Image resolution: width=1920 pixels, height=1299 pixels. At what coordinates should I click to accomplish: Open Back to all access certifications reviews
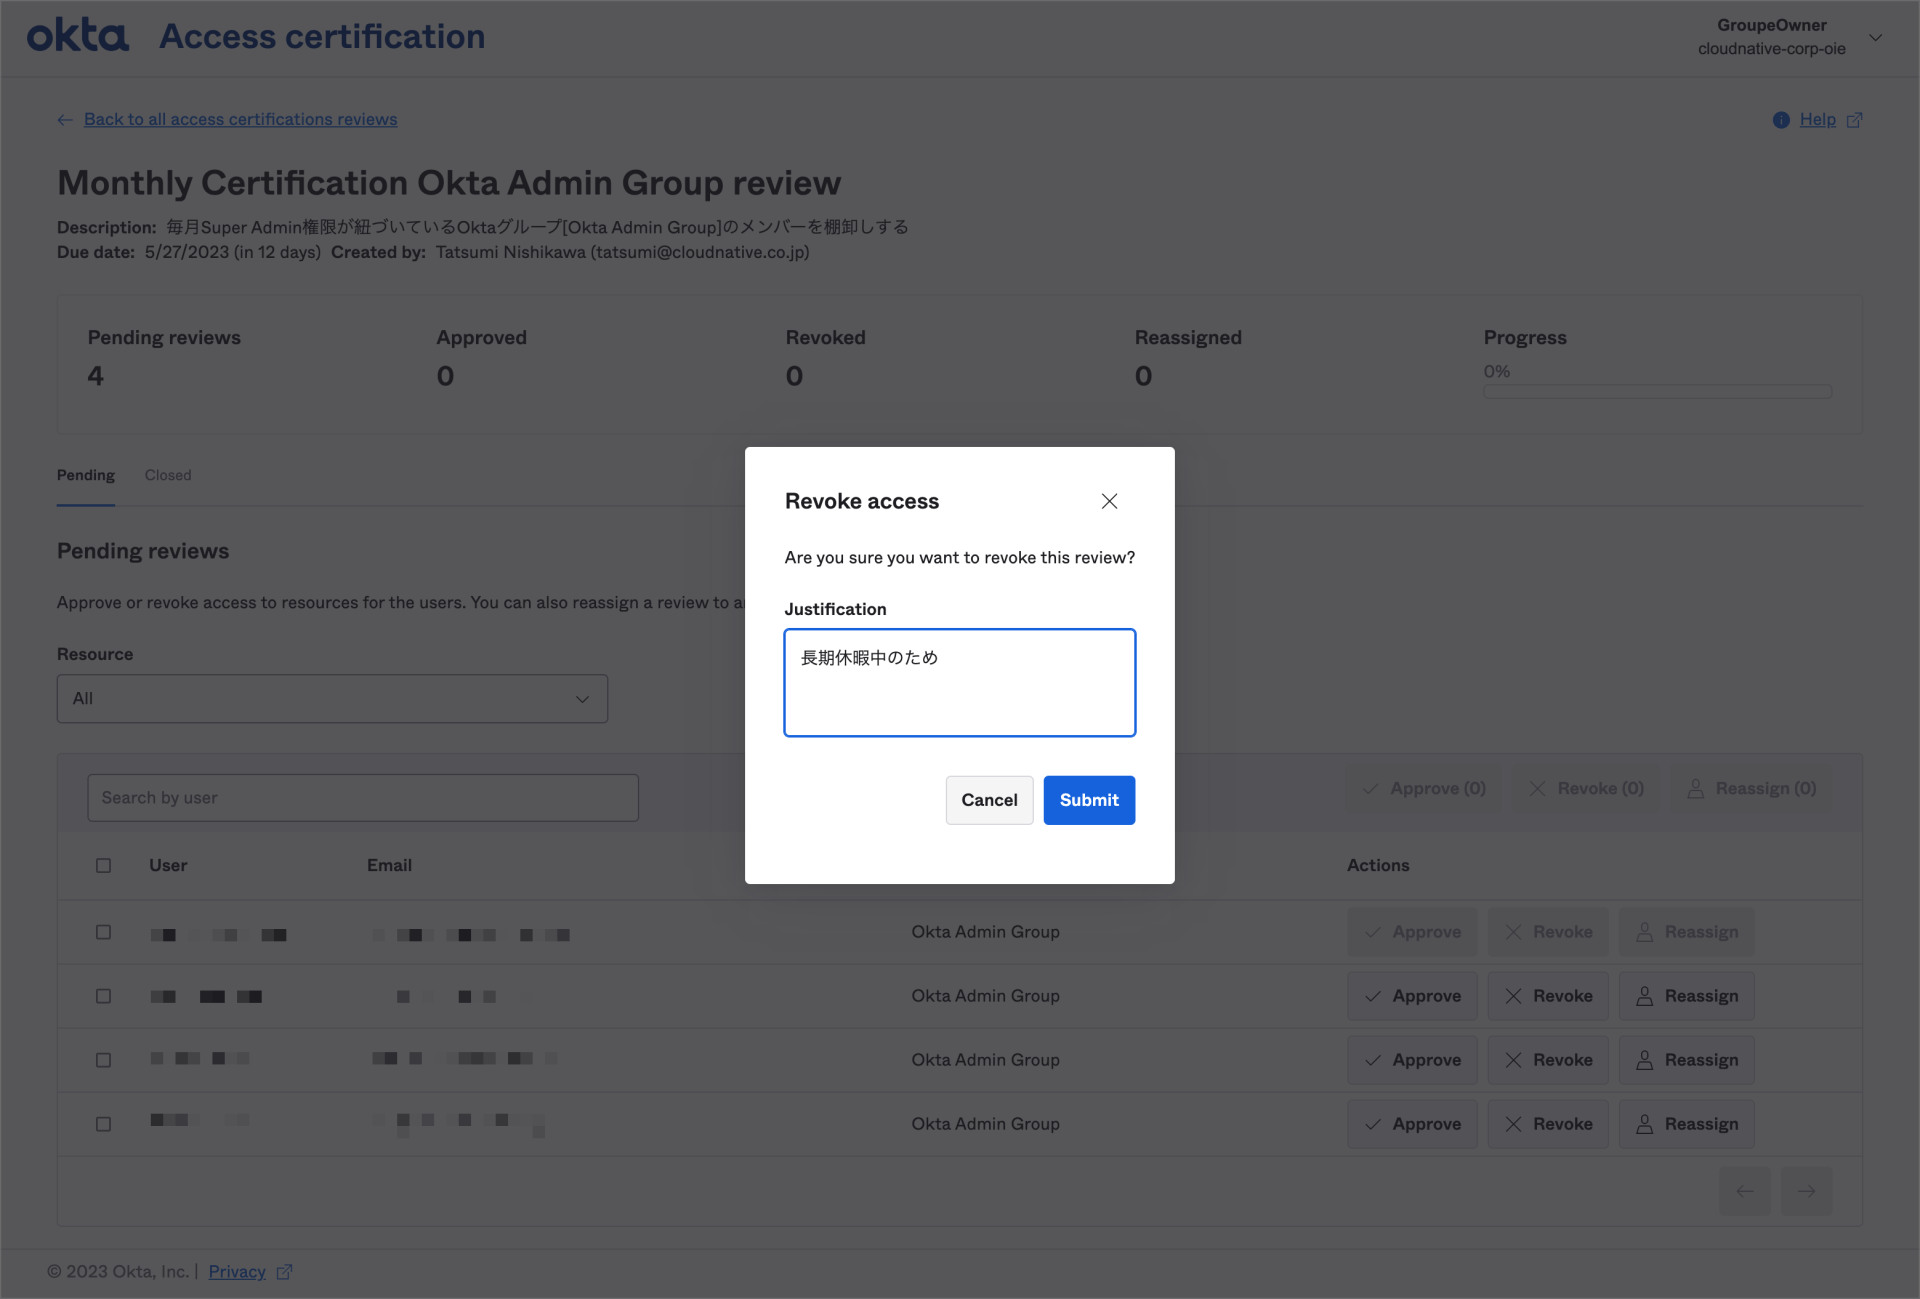[240, 119]
